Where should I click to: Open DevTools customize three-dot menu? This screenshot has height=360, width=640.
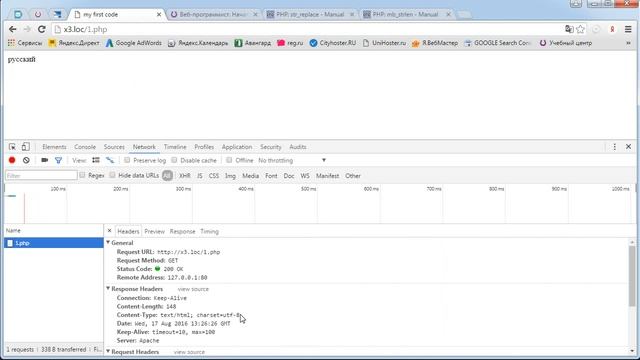click(x=615, y=147)
